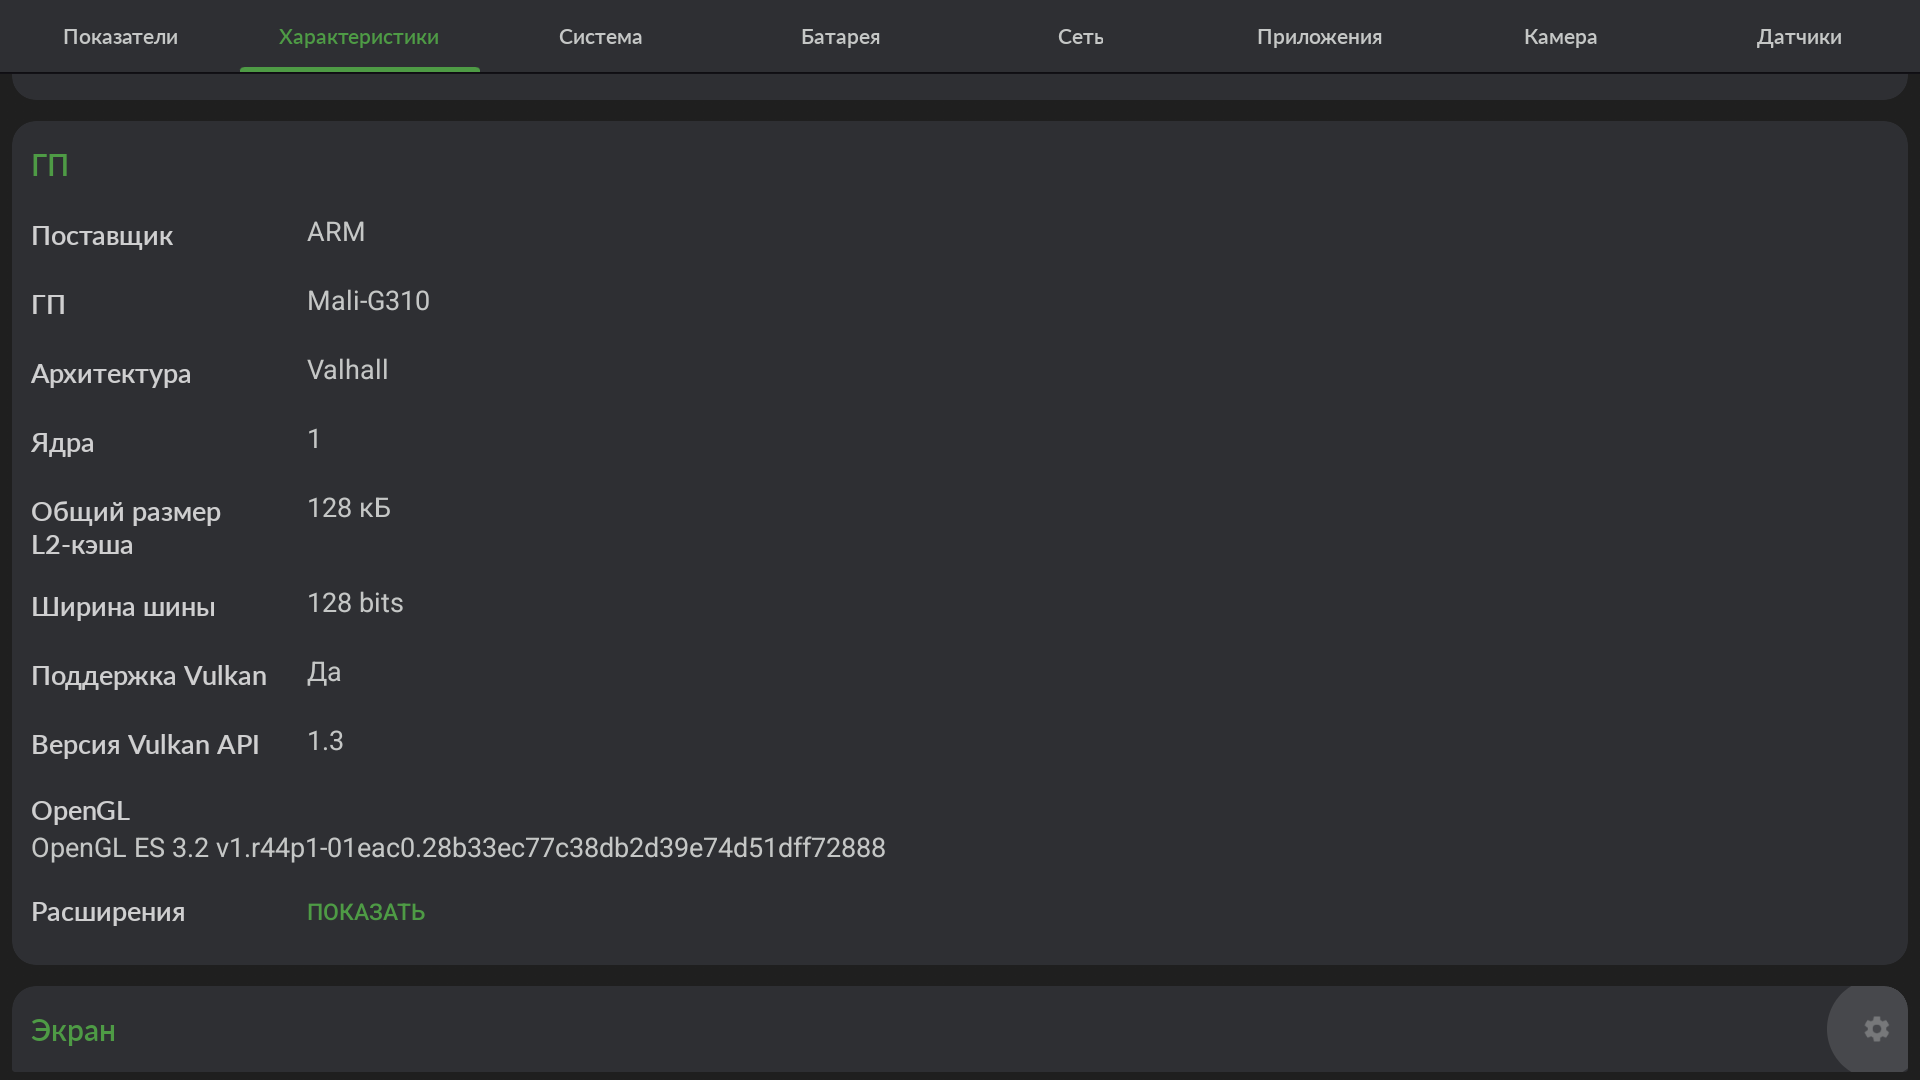Click the Vulkan API version 1.3 value

click(325, 741)
